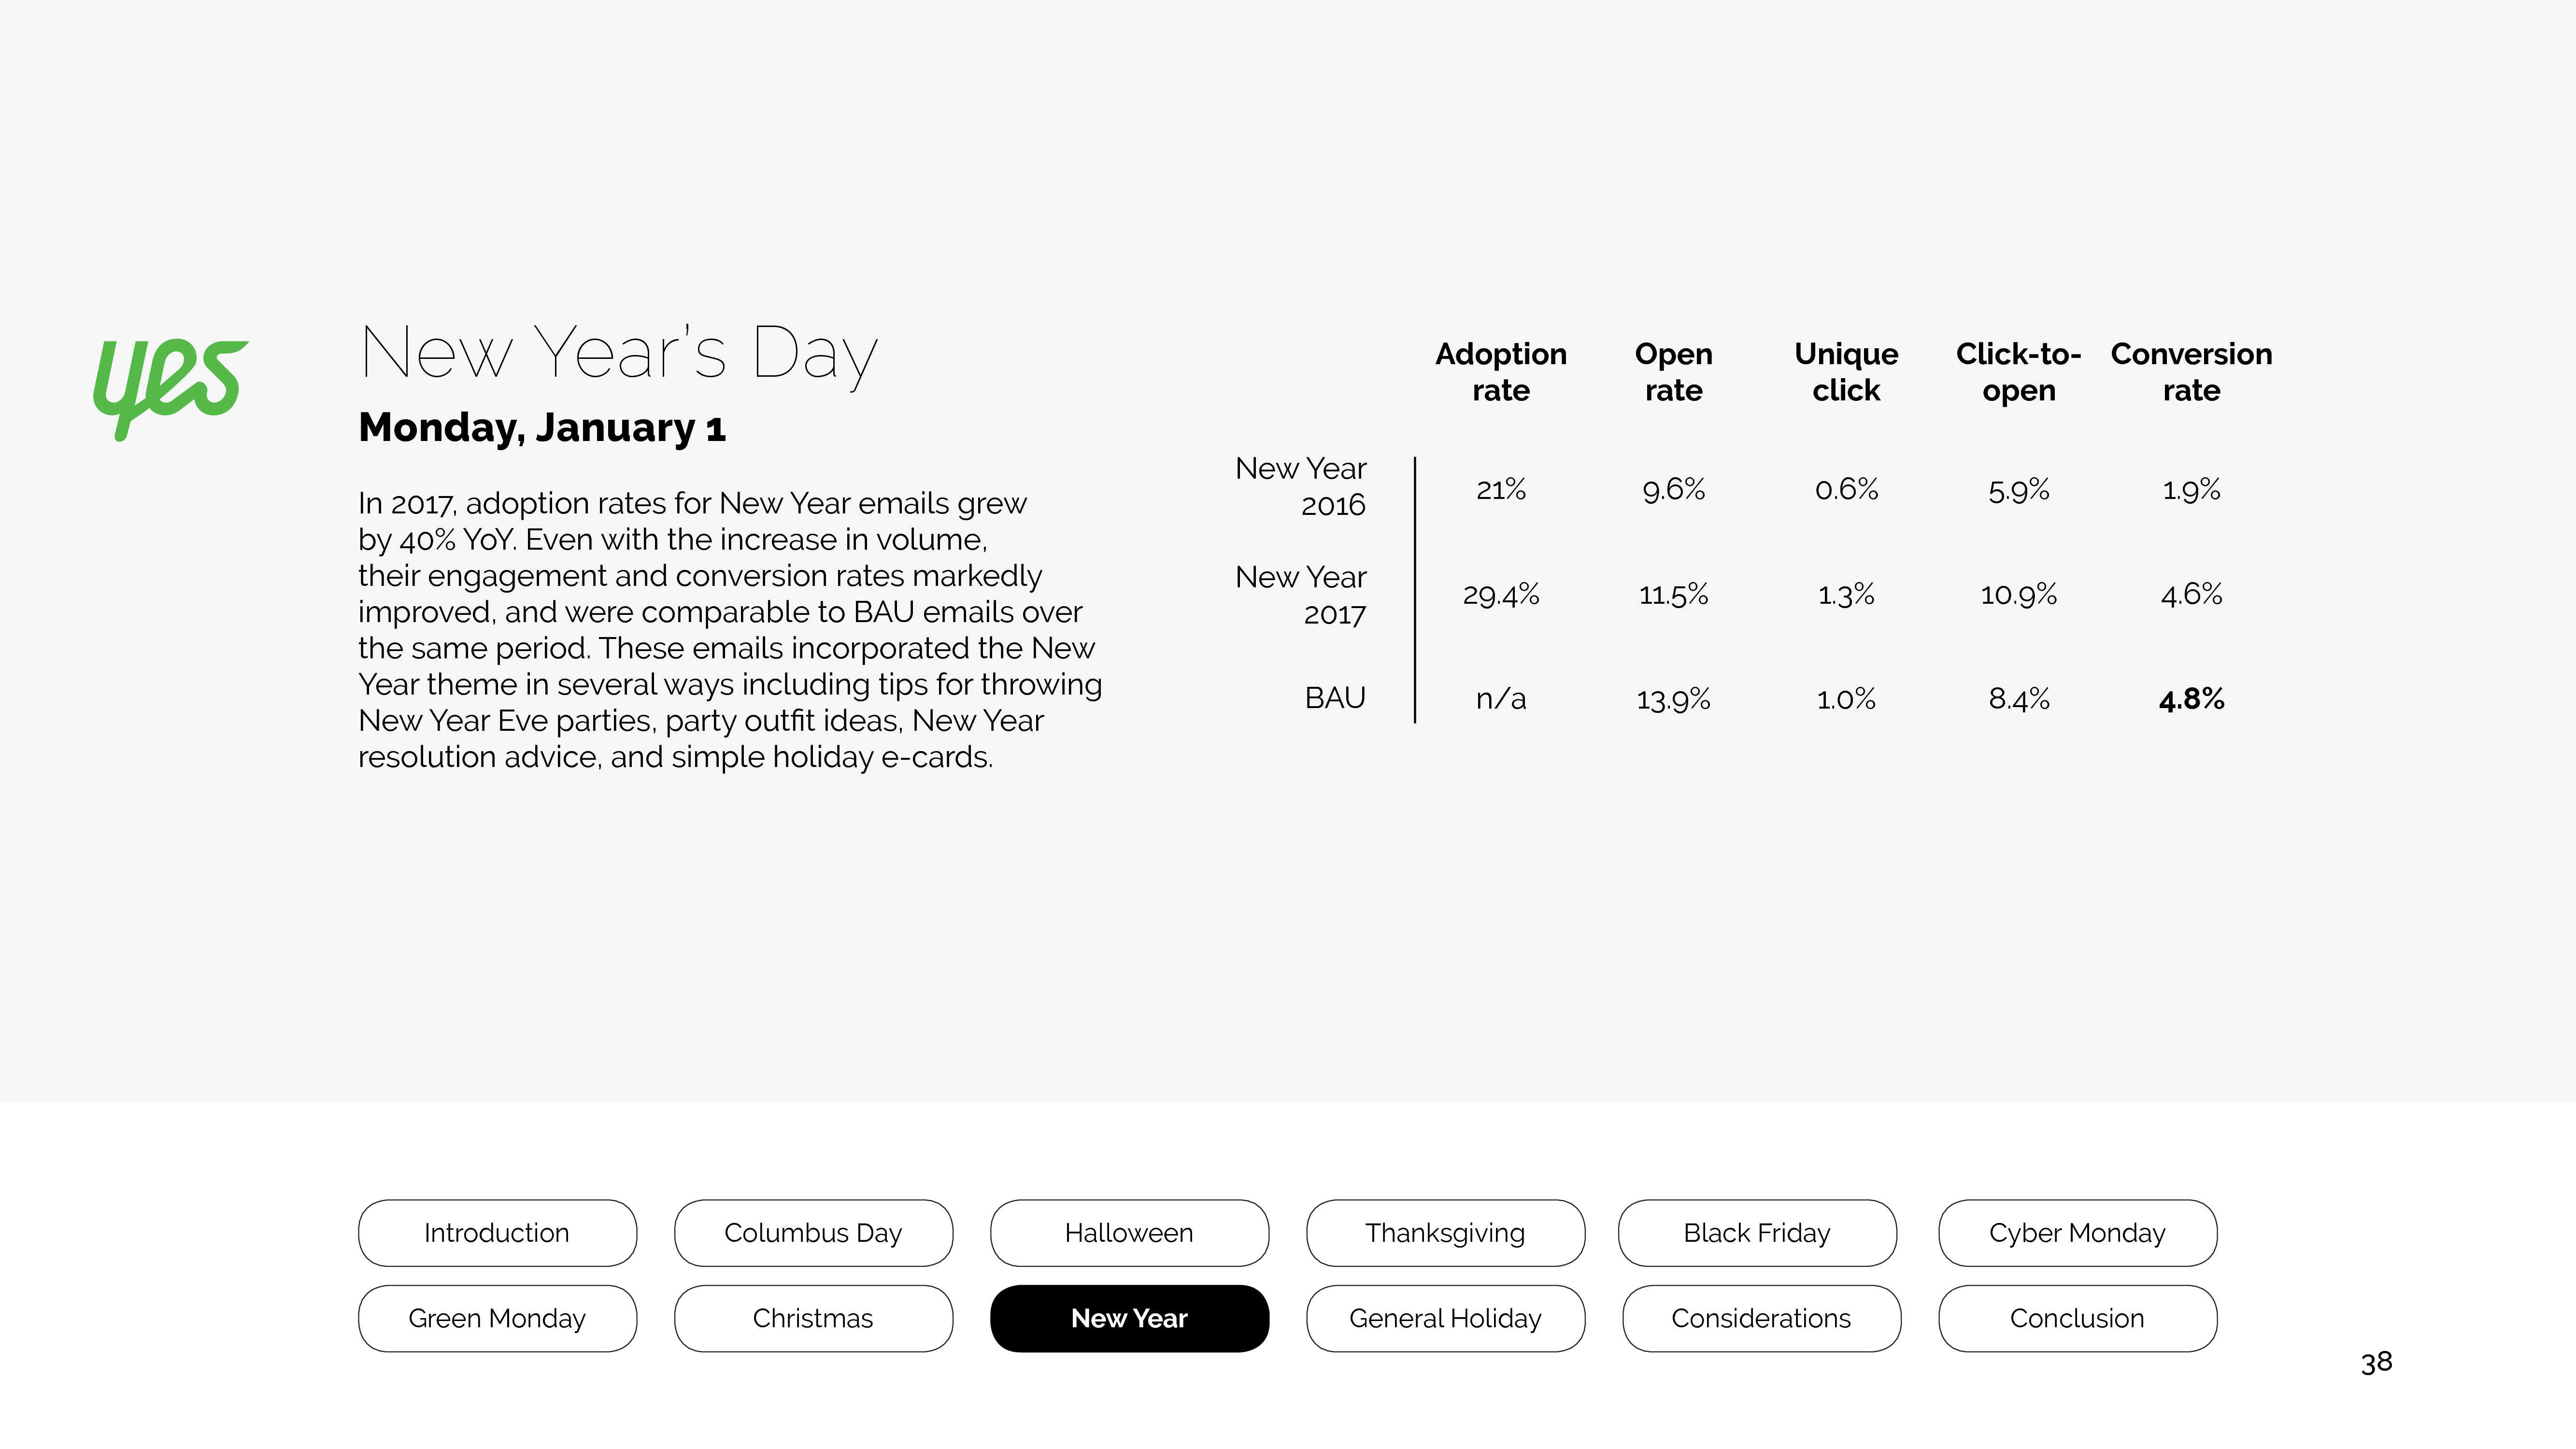Open the Introduction section

point(497,1233)
